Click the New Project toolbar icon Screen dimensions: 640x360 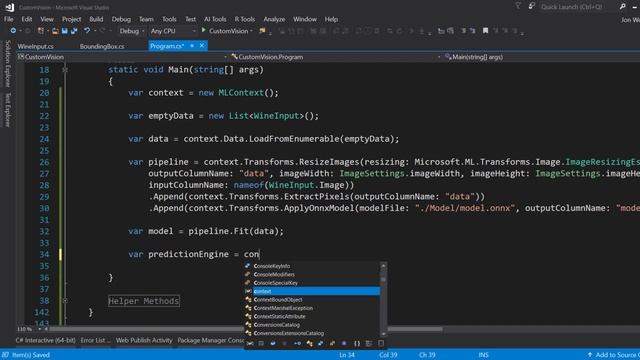point(40,31)
